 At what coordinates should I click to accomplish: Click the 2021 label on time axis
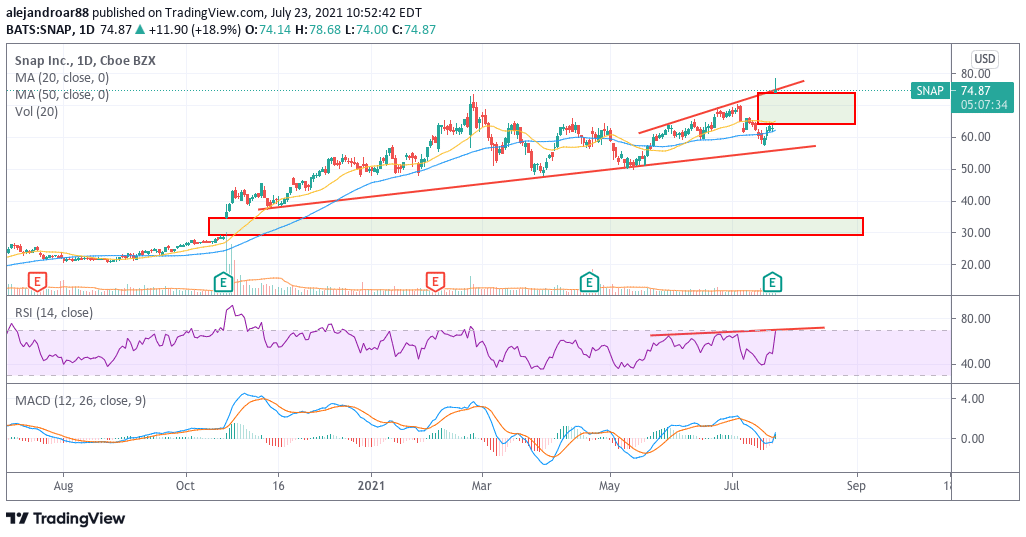[x=371, y=486]
